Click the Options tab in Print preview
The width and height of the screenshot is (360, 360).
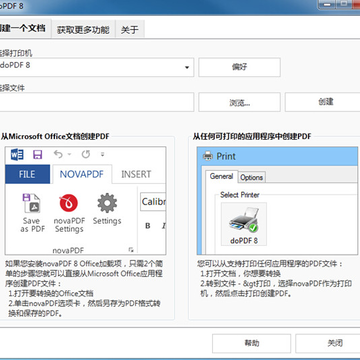coord(252,178)
